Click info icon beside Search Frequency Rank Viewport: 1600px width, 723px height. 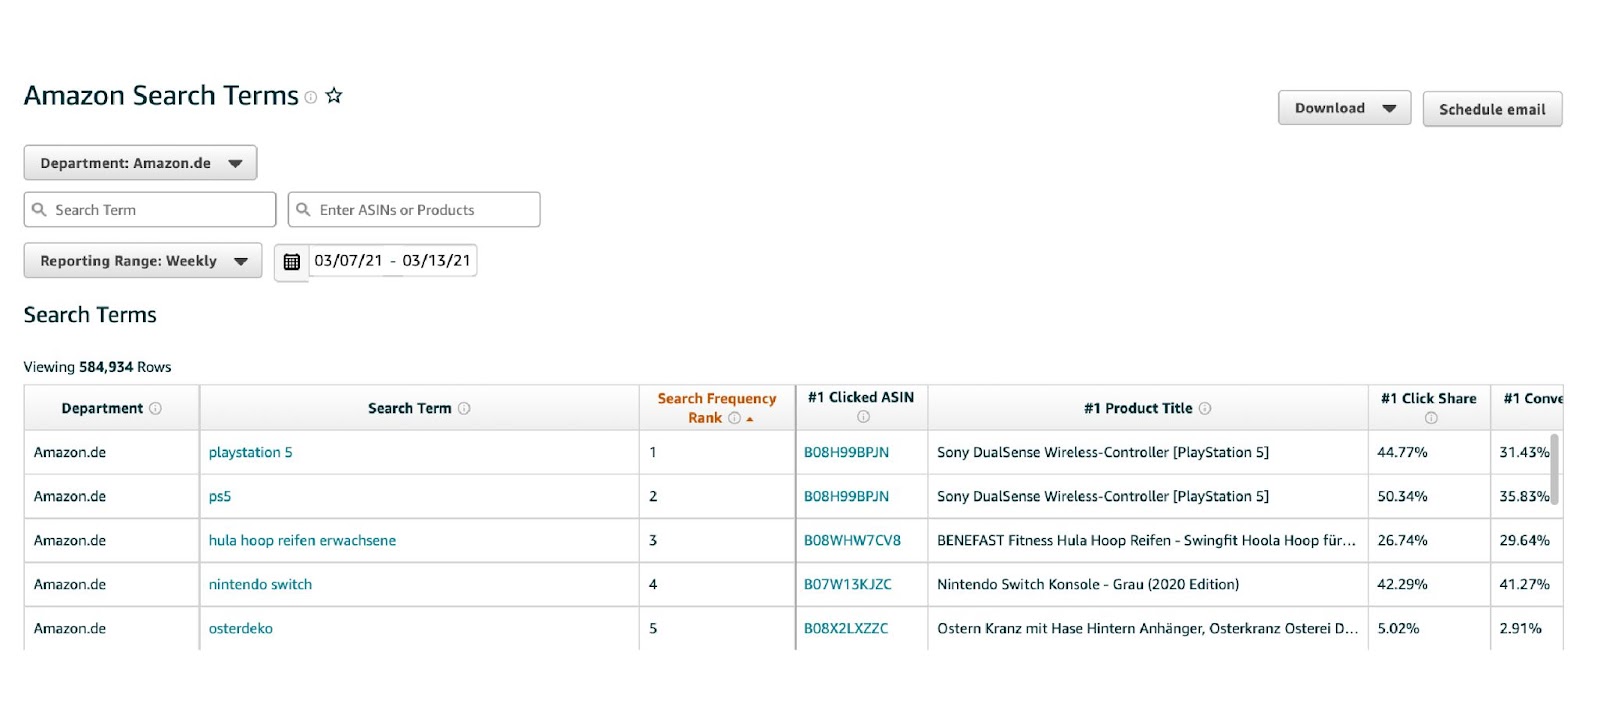coord(734,418)
